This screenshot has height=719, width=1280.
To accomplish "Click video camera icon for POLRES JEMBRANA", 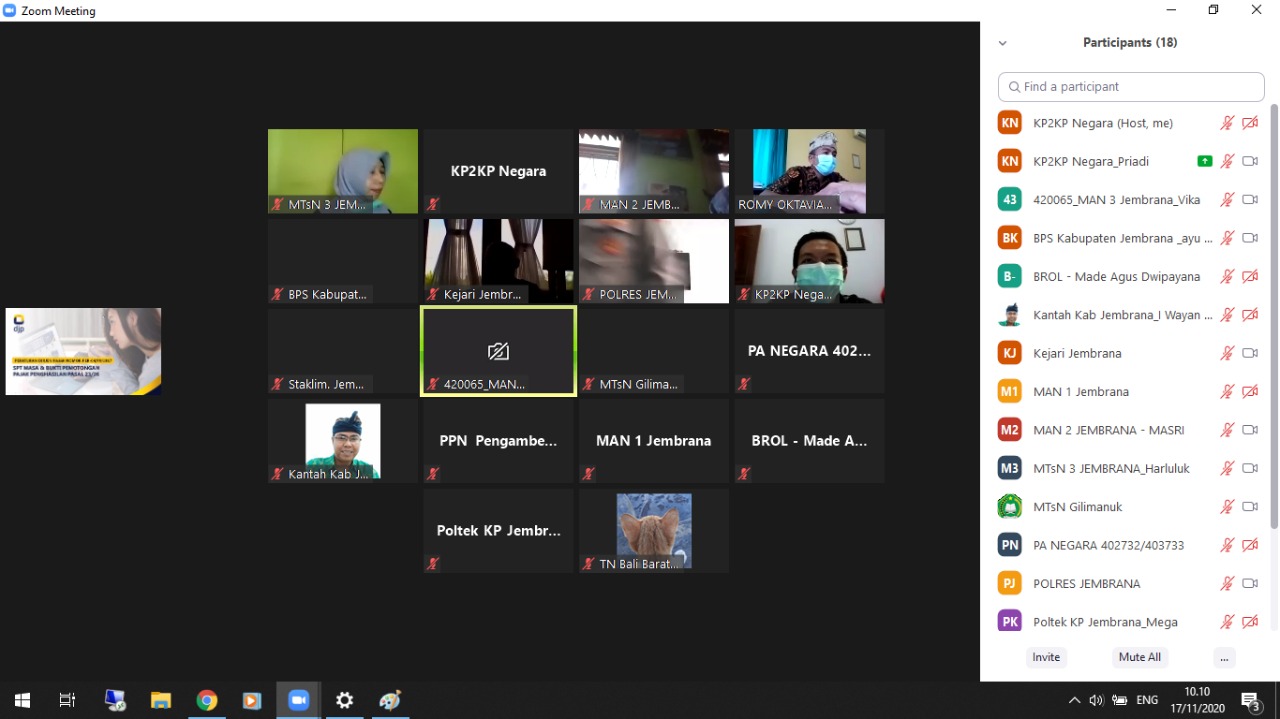I will 1250,583.
